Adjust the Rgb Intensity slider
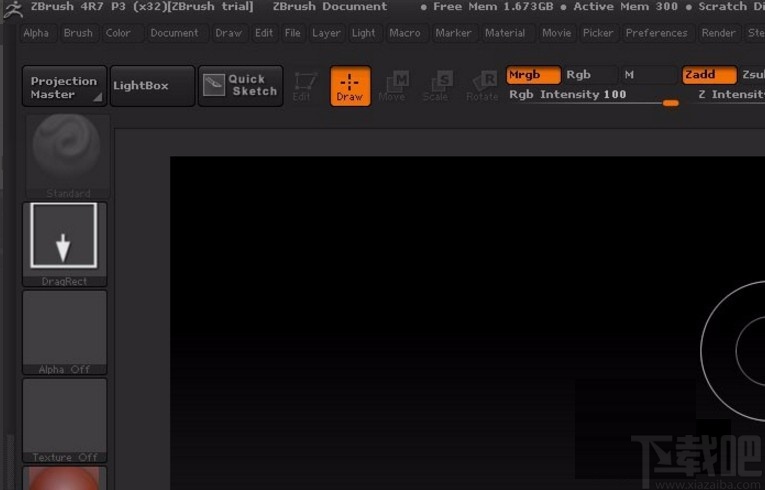This screenshot has width=765, height=490. [593, 96]
